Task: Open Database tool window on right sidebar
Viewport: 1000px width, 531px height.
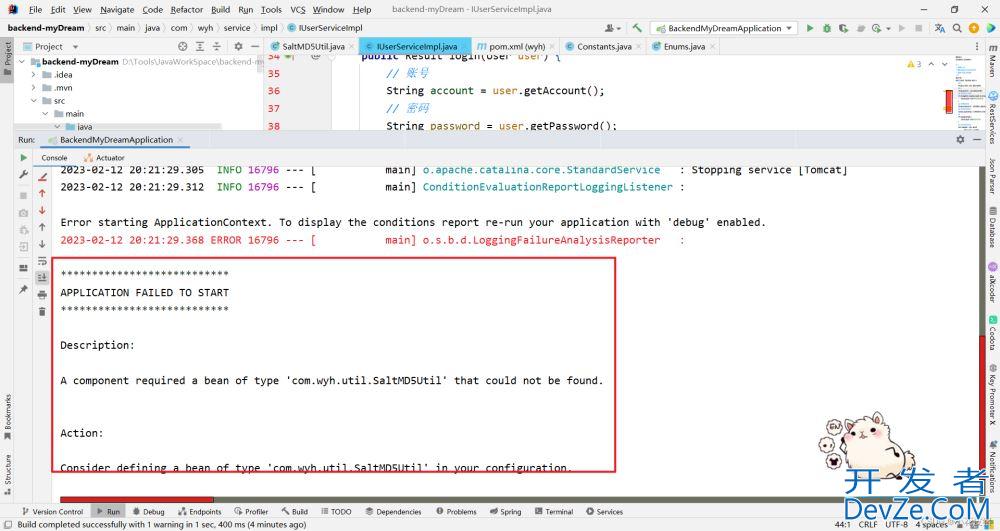Action: (993, 227)
